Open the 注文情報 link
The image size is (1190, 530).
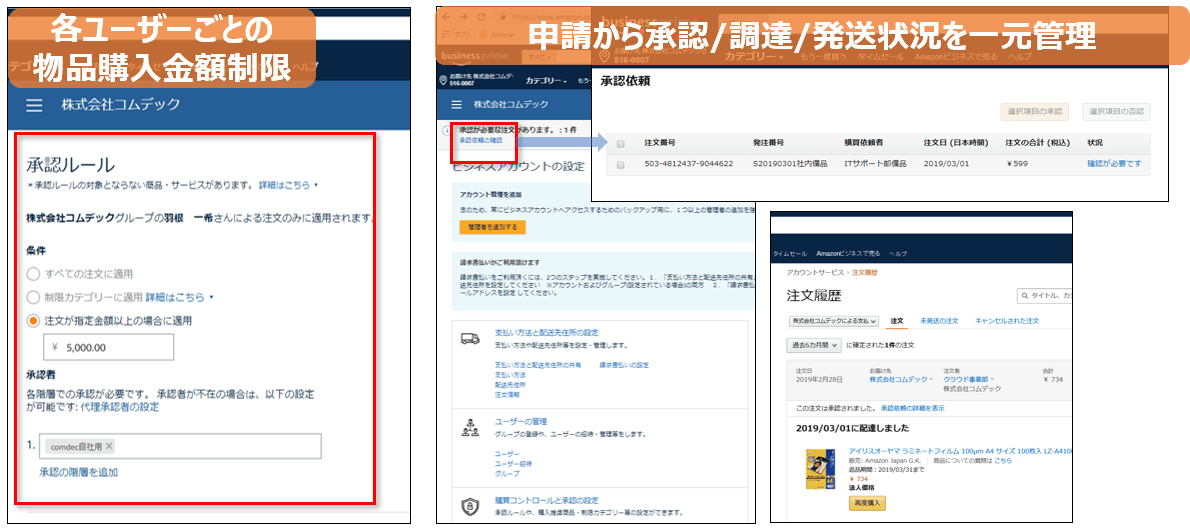click(506, 395)
